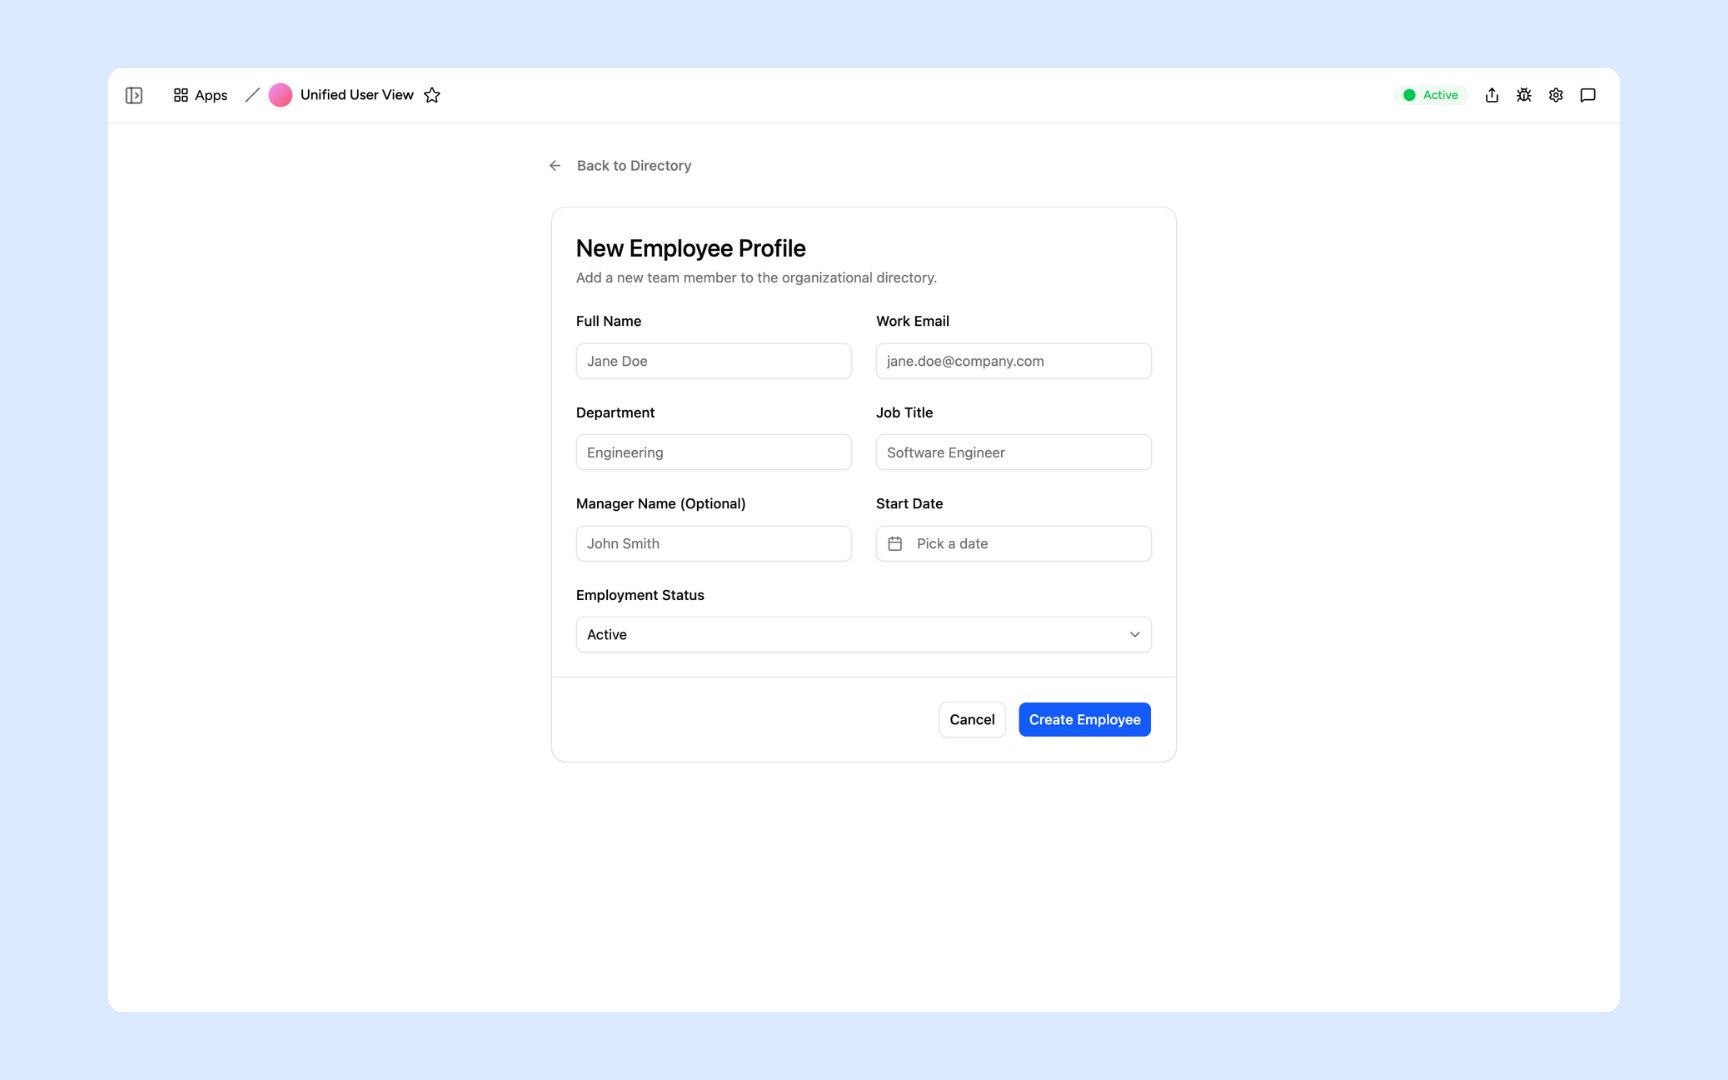1728x1080 pixels.
Task: Click the back arrow icon
Action: pyautogui.click(x=555, y=166)
